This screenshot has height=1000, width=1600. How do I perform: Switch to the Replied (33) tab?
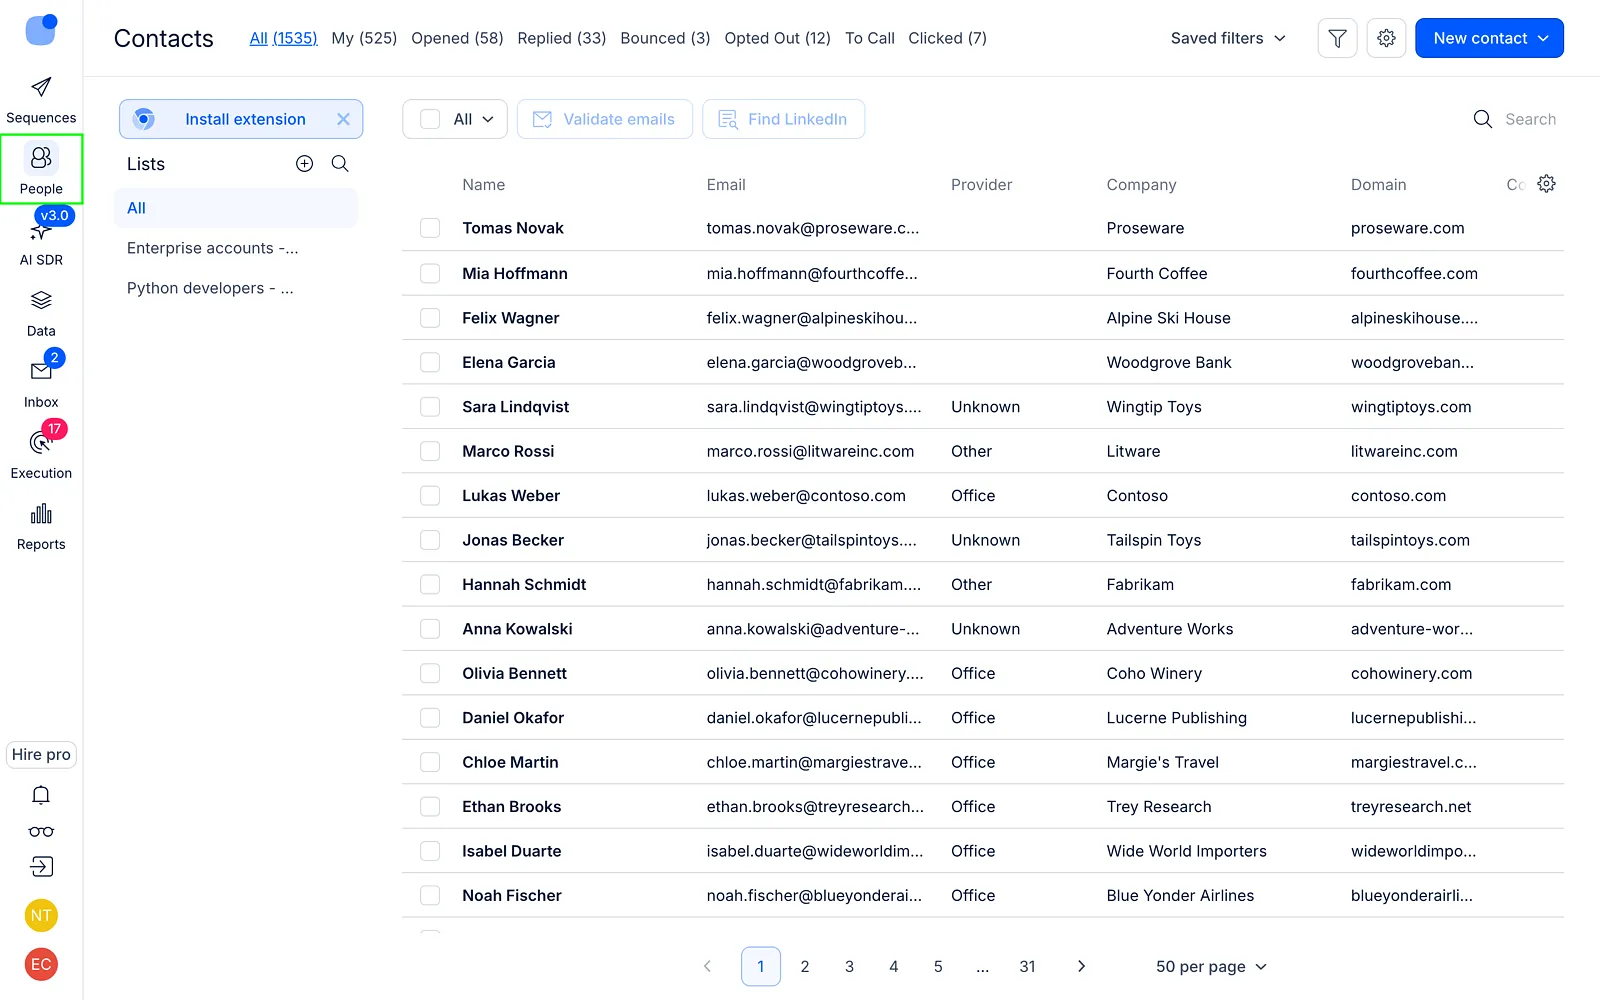coord(562,38)
